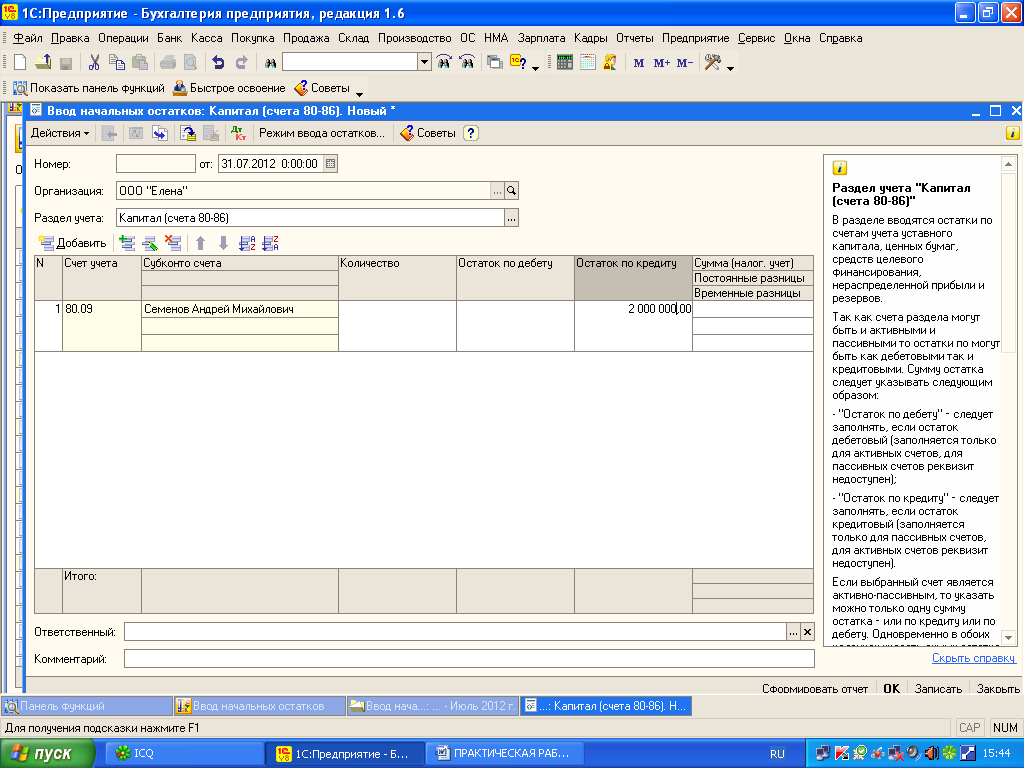Select the Семенов Андрей Михайлович cell
1024x768 pixels.
point(240,309)
